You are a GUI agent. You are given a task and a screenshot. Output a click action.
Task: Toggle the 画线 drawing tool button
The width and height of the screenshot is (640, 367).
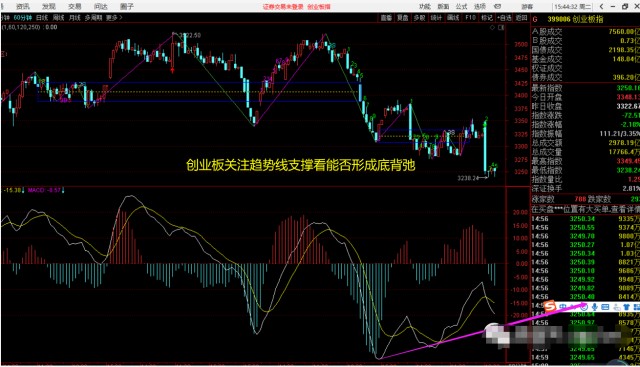pyautogui.click(x=453, y=18)
